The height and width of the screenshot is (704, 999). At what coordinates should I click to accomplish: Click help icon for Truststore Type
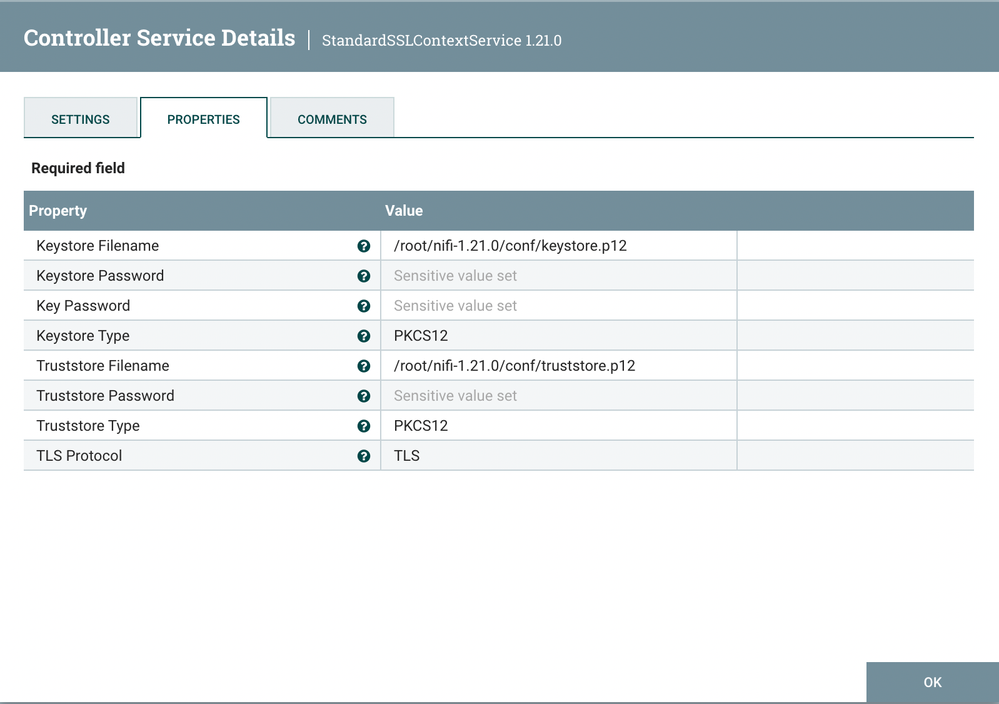click(x=364, y=426)
